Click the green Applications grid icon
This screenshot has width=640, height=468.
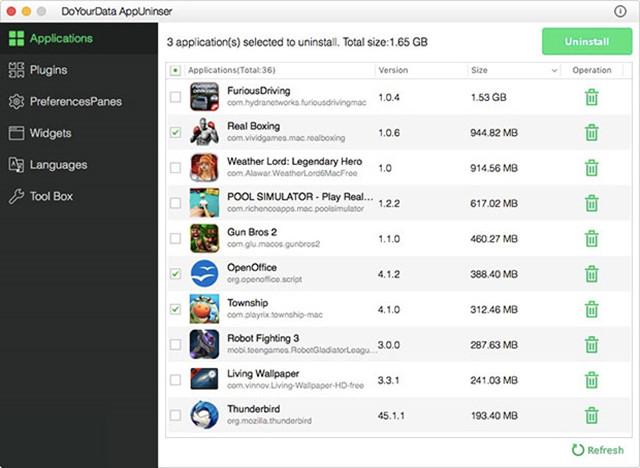pyautogui.click(x=16, y=38)
